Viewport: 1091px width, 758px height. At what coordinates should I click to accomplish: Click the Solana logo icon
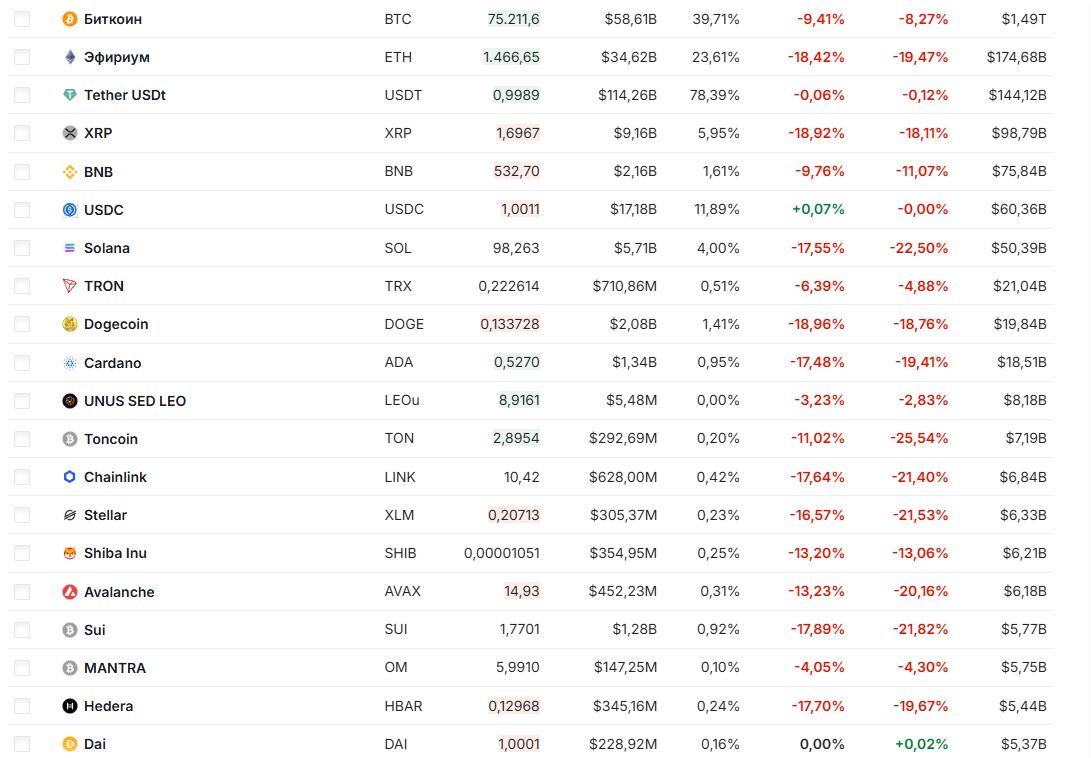point(70,248)
